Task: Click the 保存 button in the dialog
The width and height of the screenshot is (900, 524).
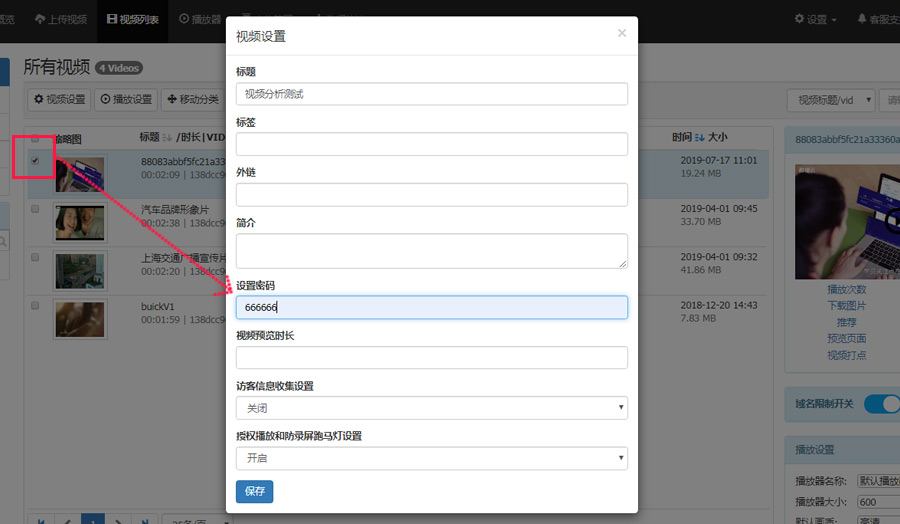Action: [x=254, y=491]
